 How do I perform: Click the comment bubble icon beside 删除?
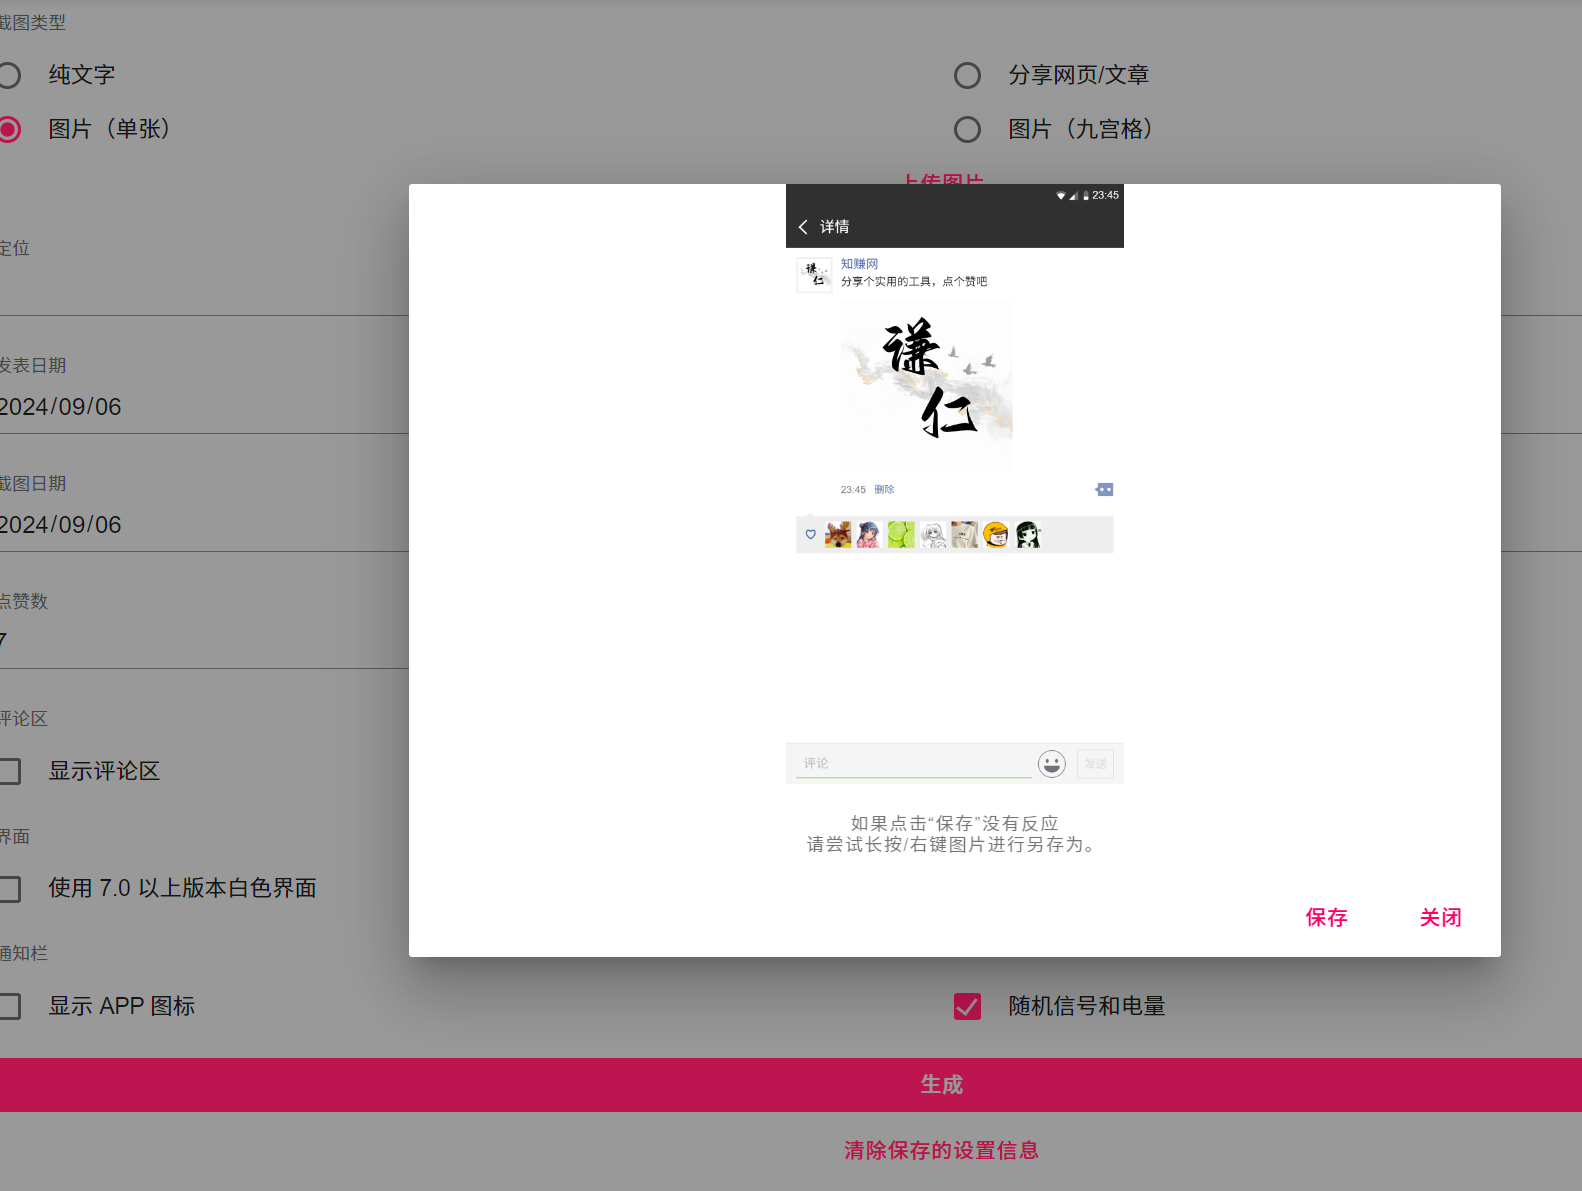coord(1104,490)
